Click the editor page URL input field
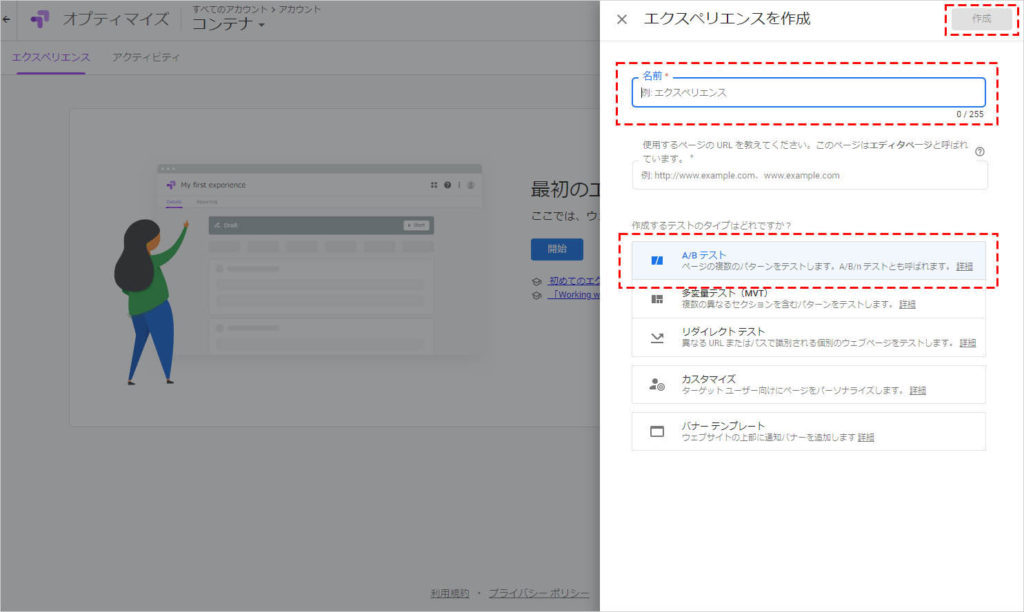Viewport: 1024px width, 612px height. click(x=808, y=175)
